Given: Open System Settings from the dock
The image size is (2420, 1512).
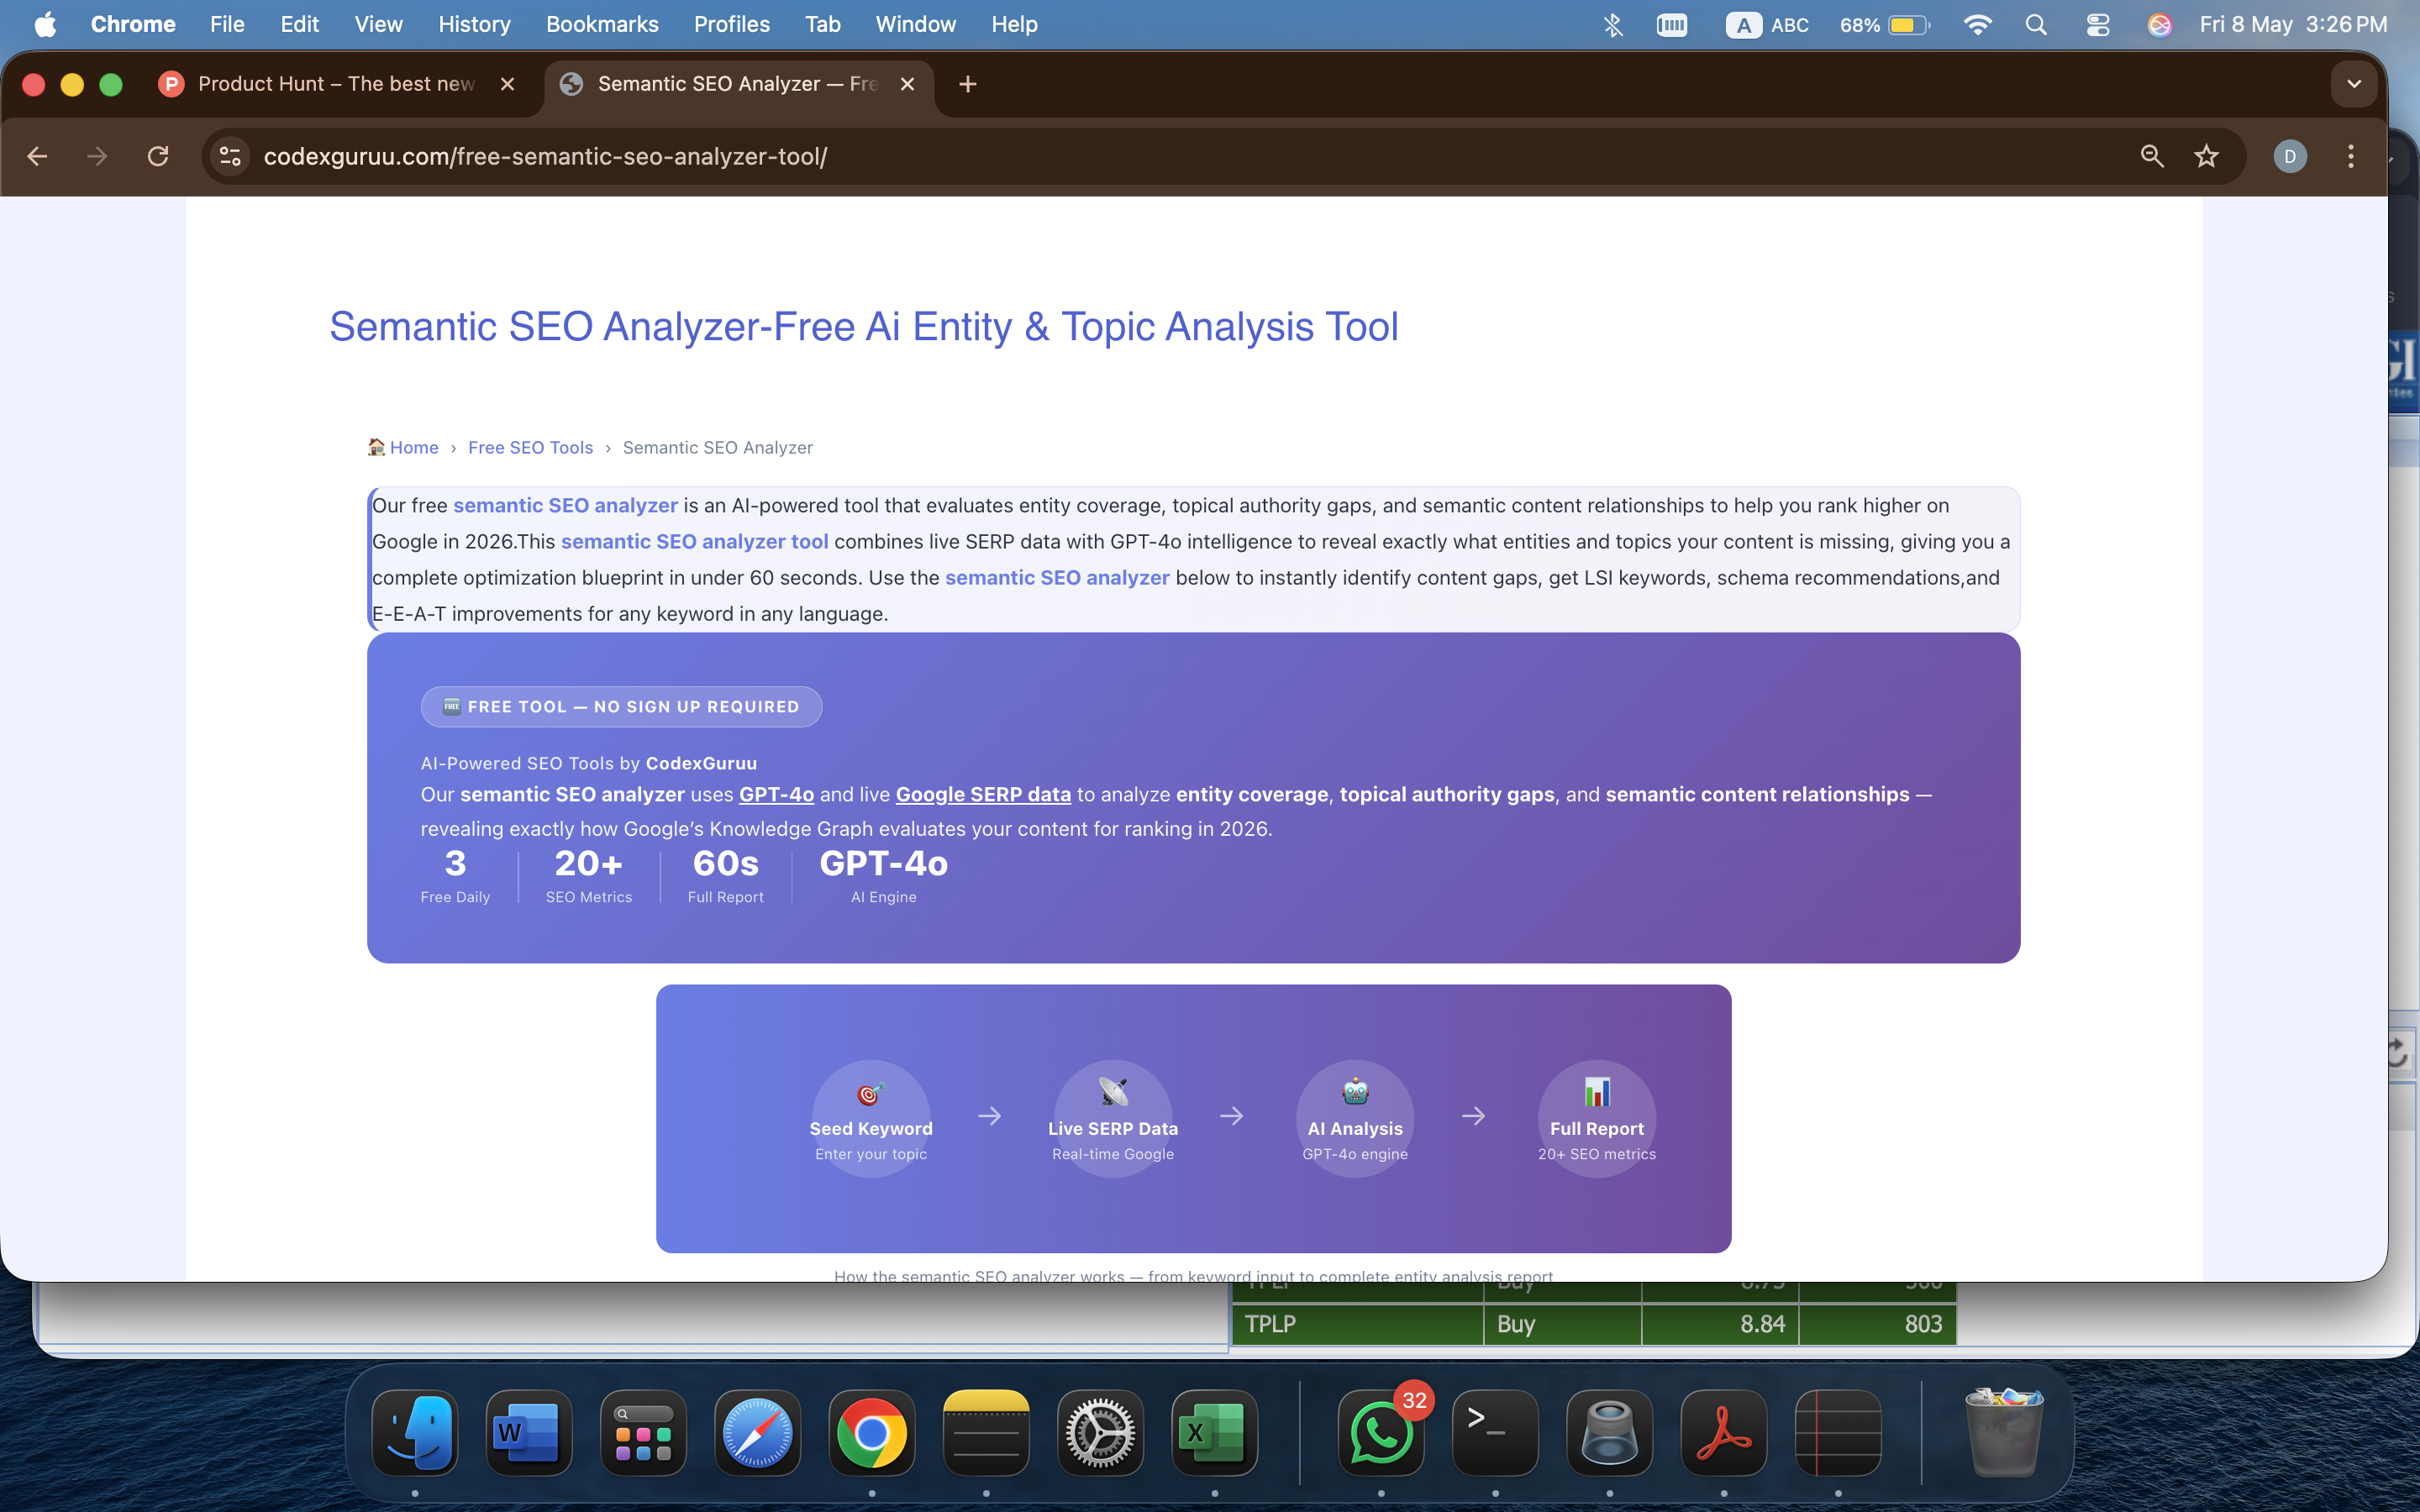Looking at the screenshot, I should [1100, 1432].
